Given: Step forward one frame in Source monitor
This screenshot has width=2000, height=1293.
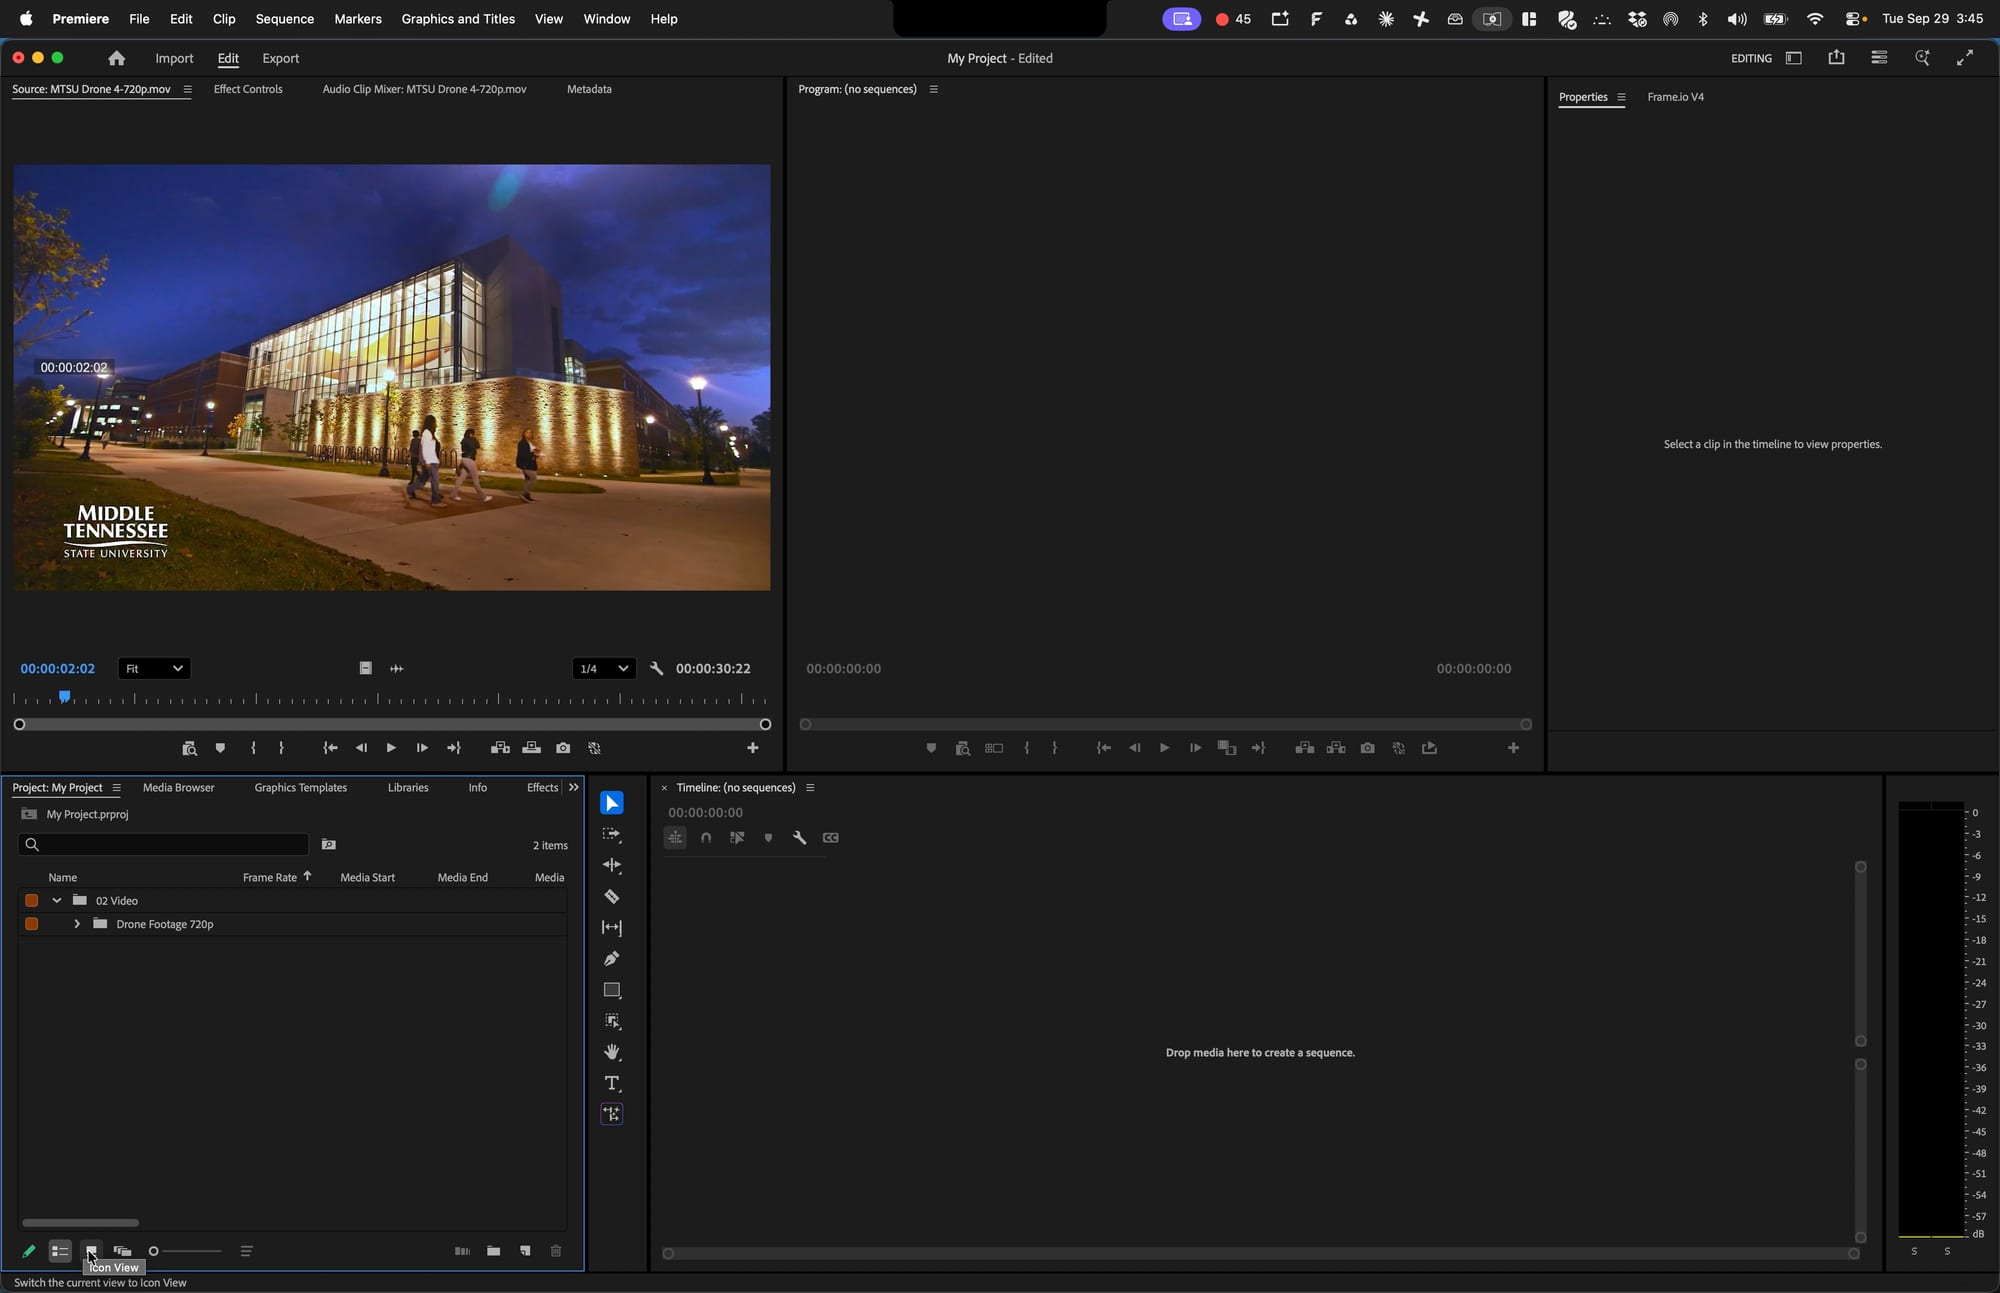Looking at the screenshot, I should [x=422, y=748].
